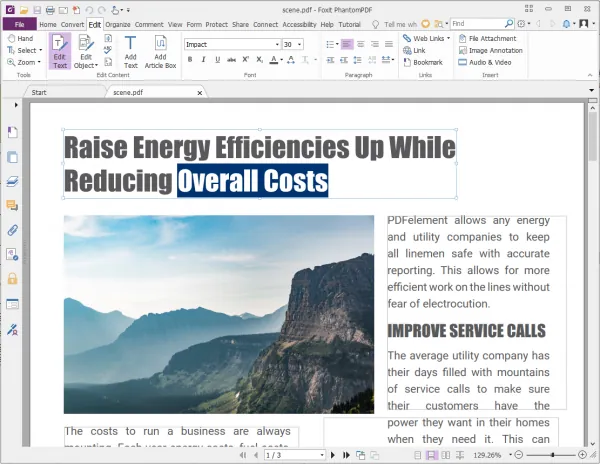Viewport: 600px width, 464px height.
Task: Click the zoom out minus button
Action: 519,455
